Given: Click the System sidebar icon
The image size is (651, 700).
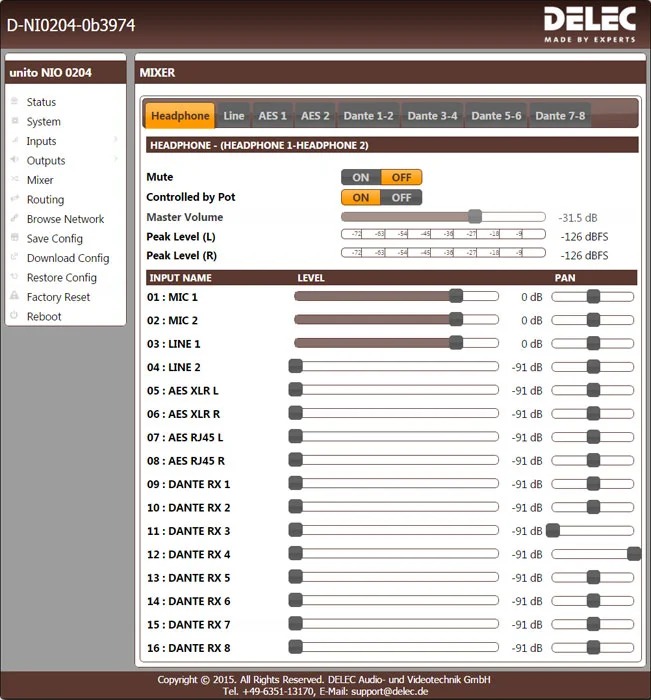Looking at the screenshot, I should [x=14, y=121].
